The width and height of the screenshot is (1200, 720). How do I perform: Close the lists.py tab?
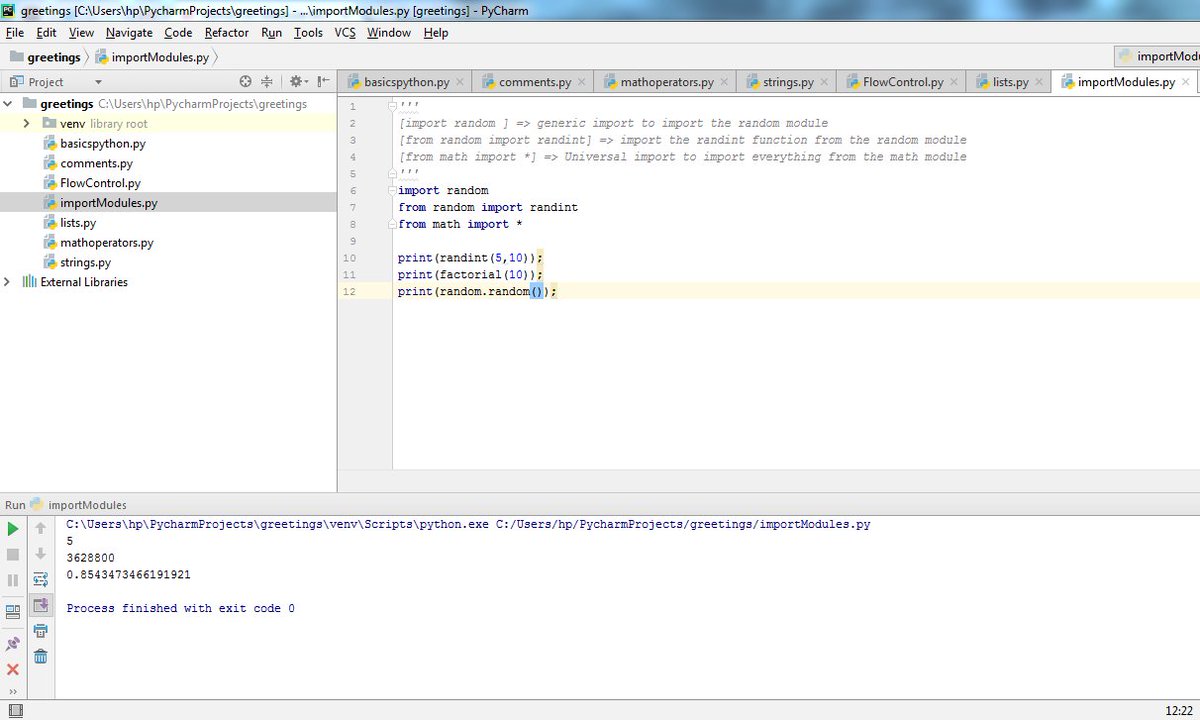(x=1038, y=83)
